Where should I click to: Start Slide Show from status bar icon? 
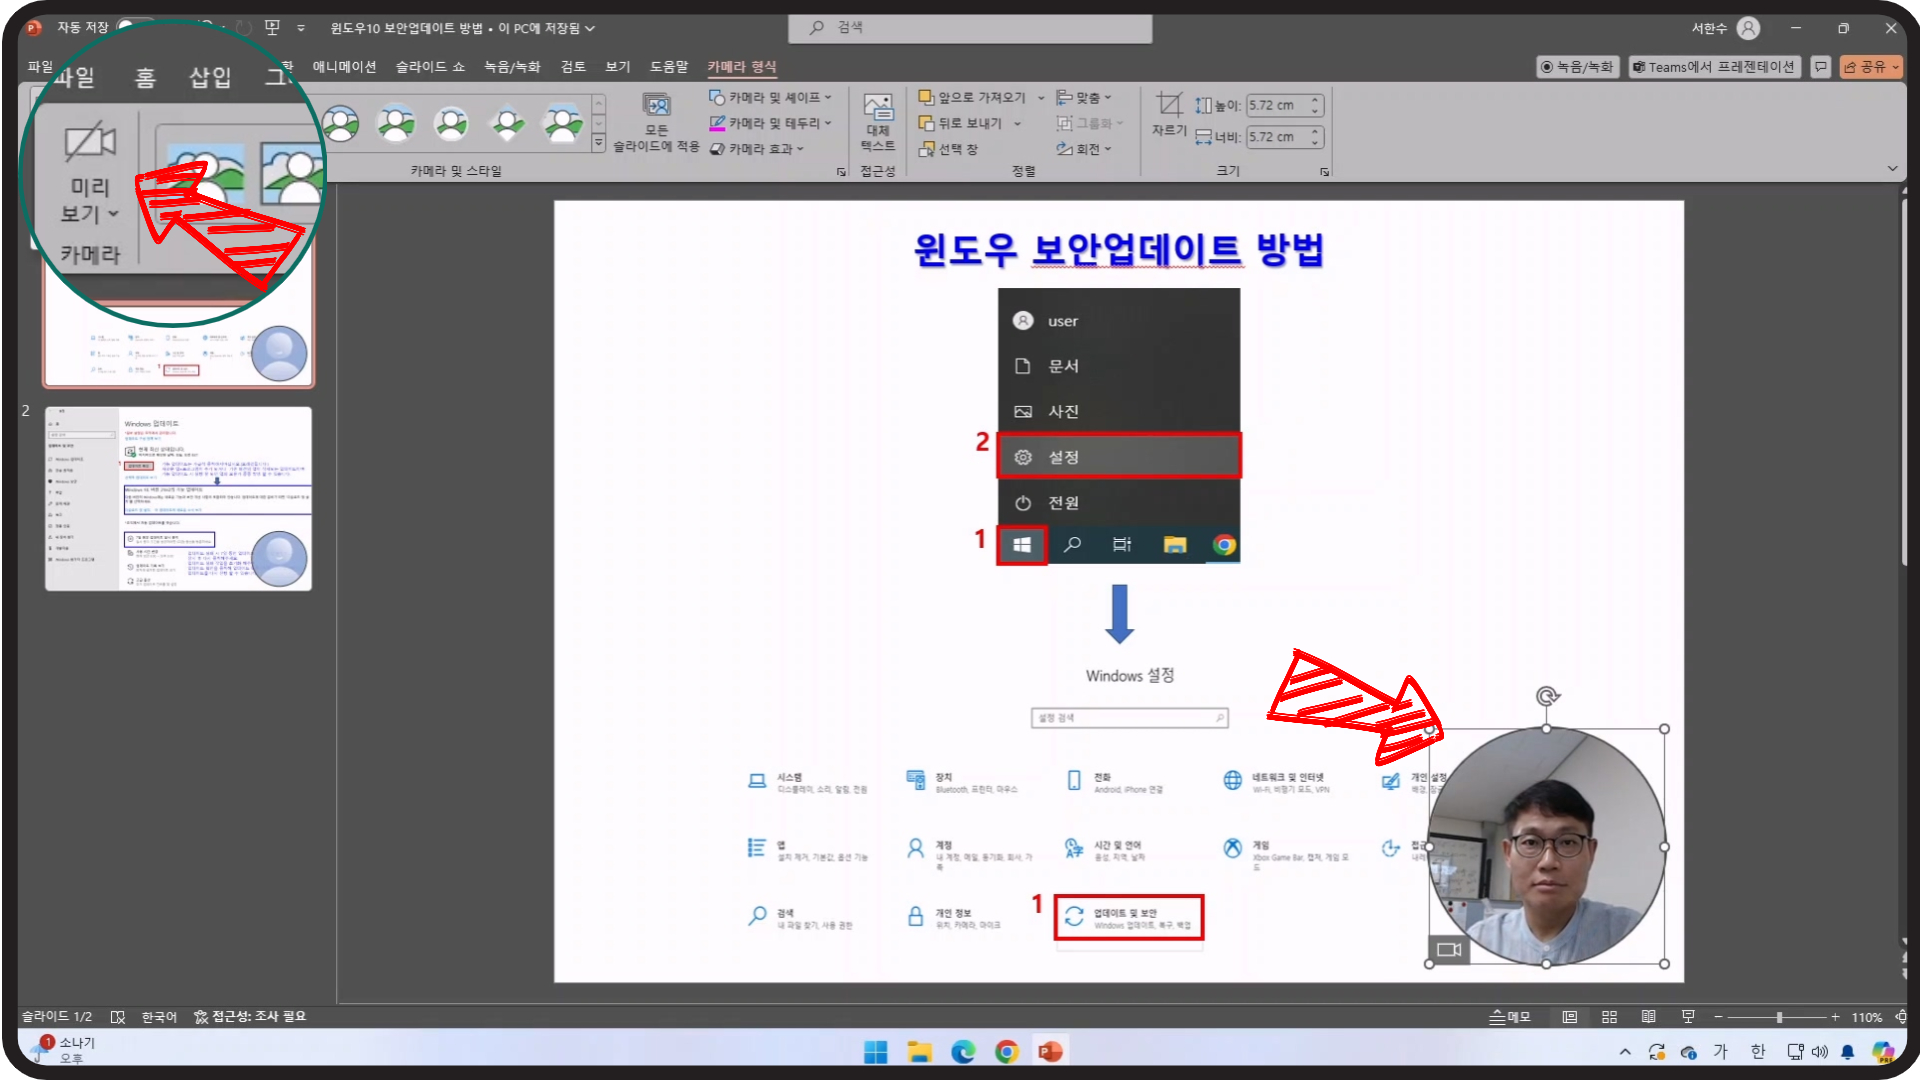(1688, 1017)
